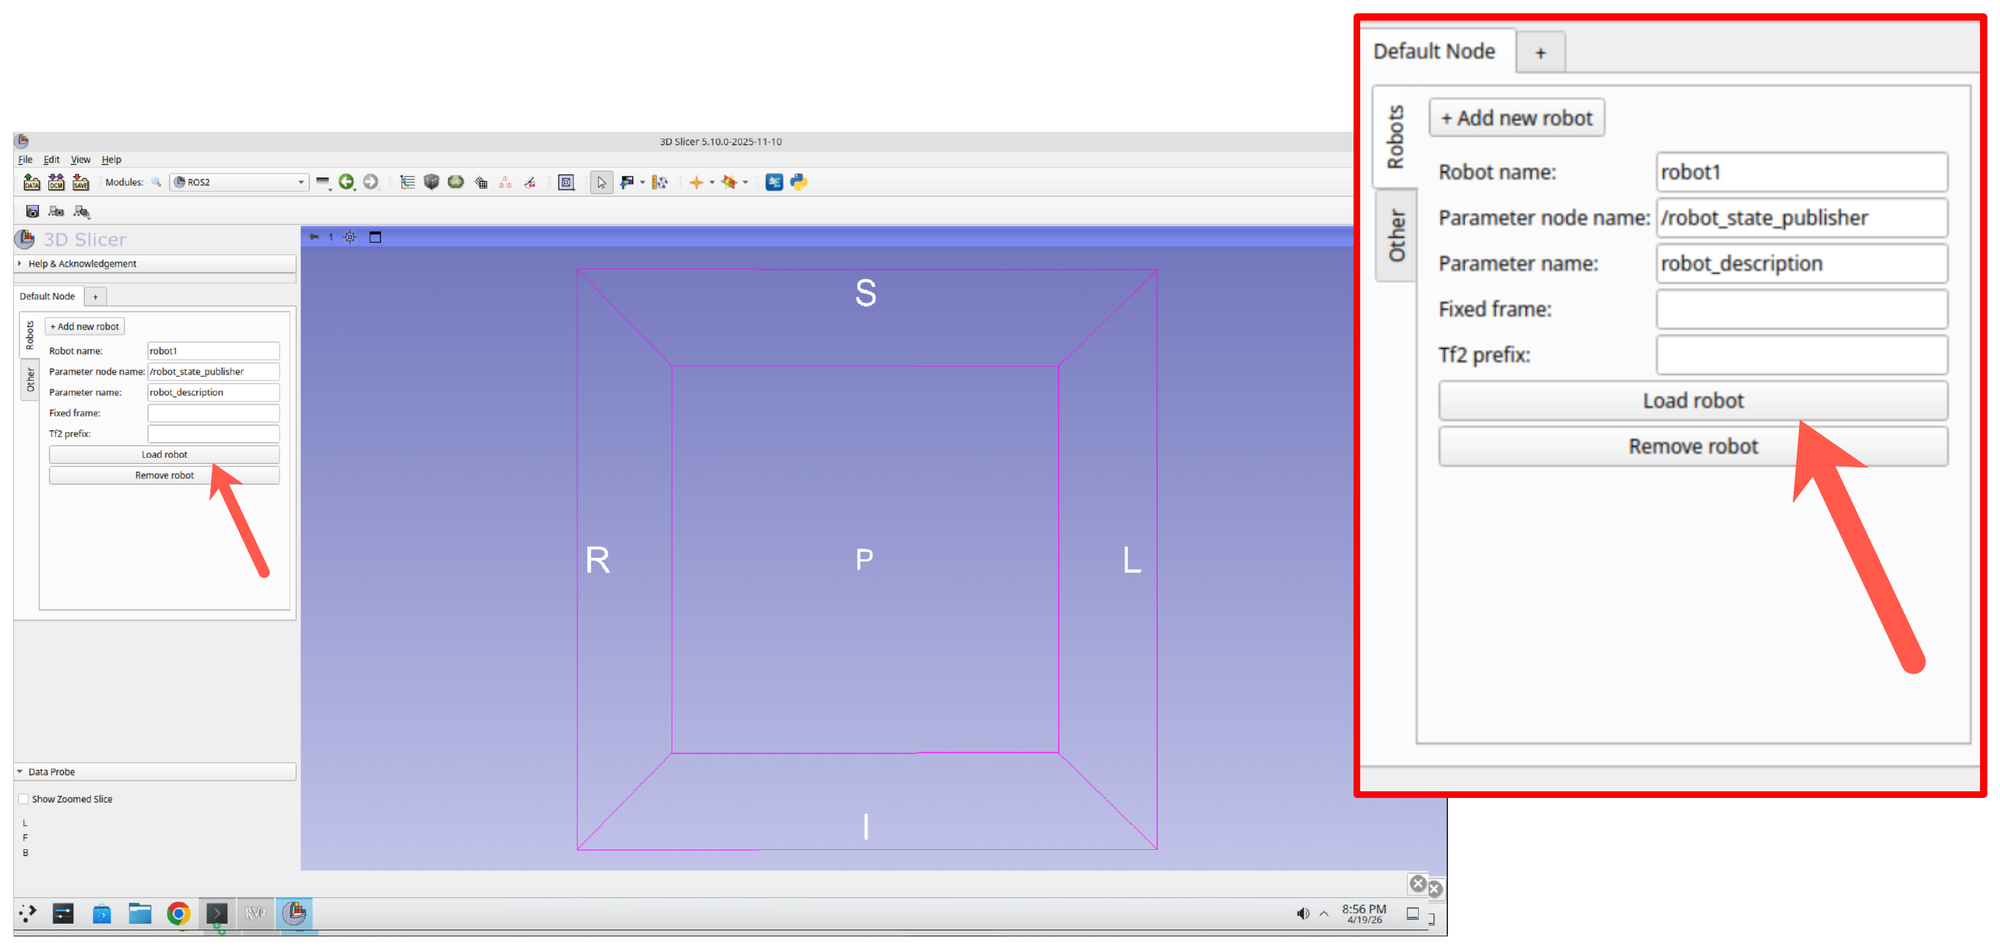Uncheck Show Zoomed Slice
The height and width of the screenshot is (949, 2000).
pos(23,798)
